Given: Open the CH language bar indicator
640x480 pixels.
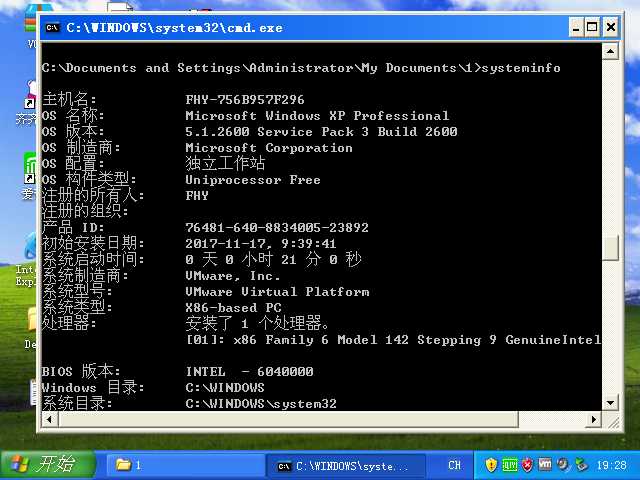Looking at the screenshot, I should [454, 465].
